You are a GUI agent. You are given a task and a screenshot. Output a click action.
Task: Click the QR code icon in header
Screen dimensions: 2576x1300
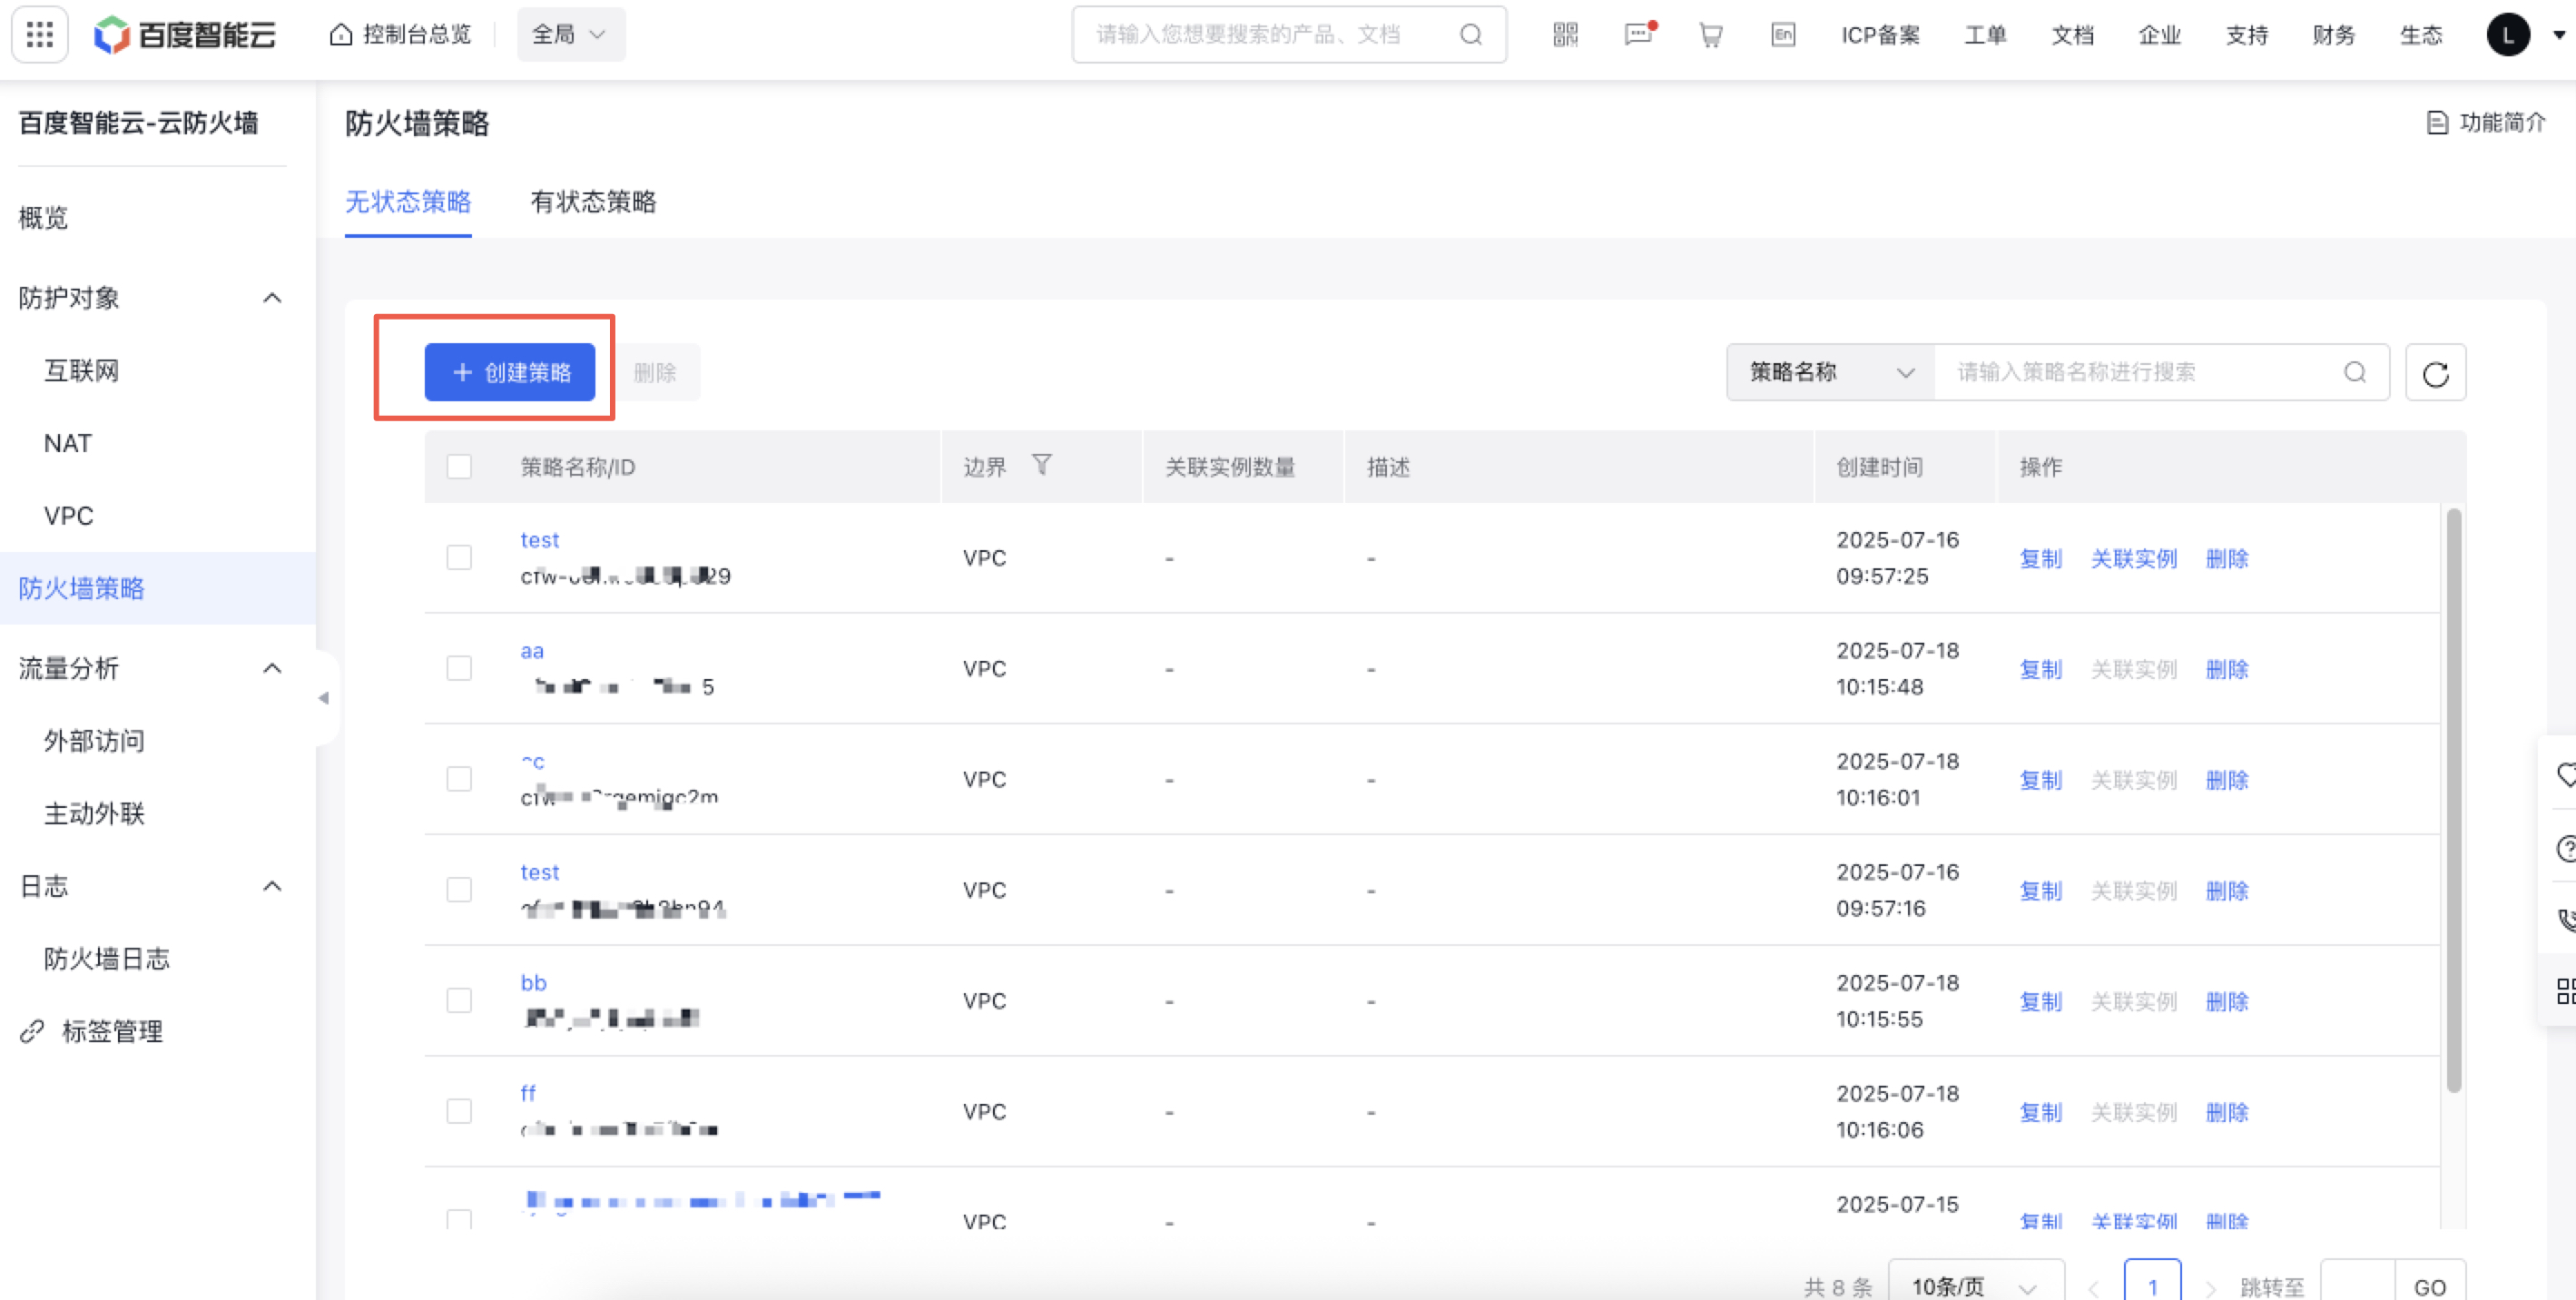[x=1565, y=35]
